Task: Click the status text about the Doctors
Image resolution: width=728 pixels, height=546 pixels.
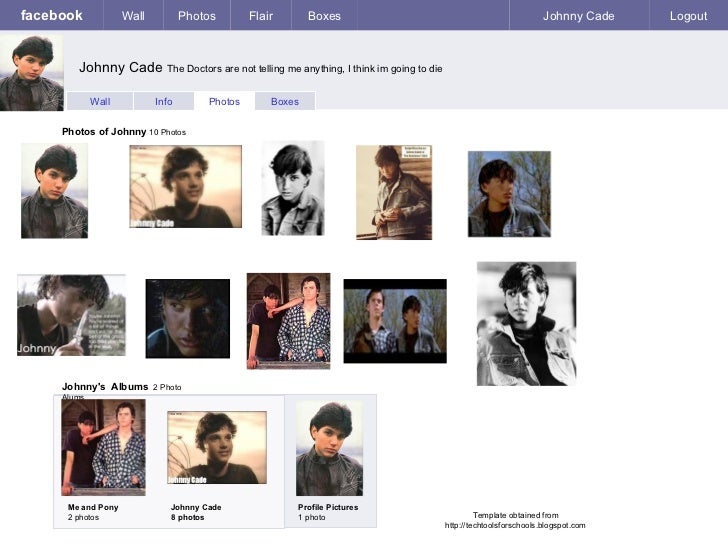Action: click(305, 69)
